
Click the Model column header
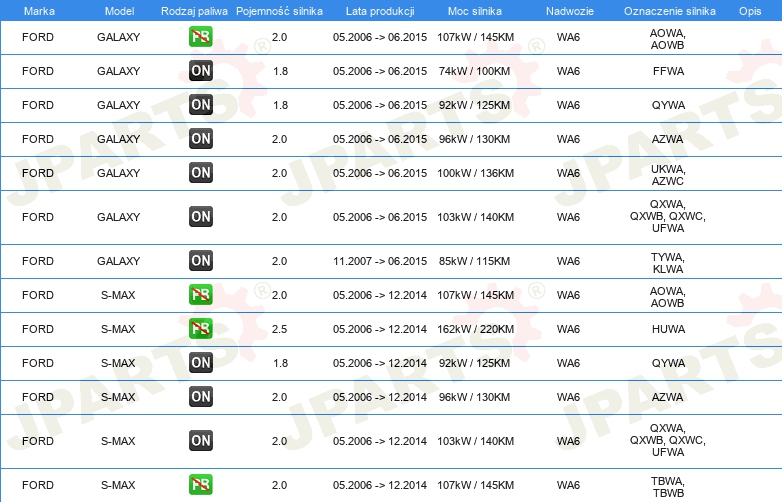tap(119, 11)
